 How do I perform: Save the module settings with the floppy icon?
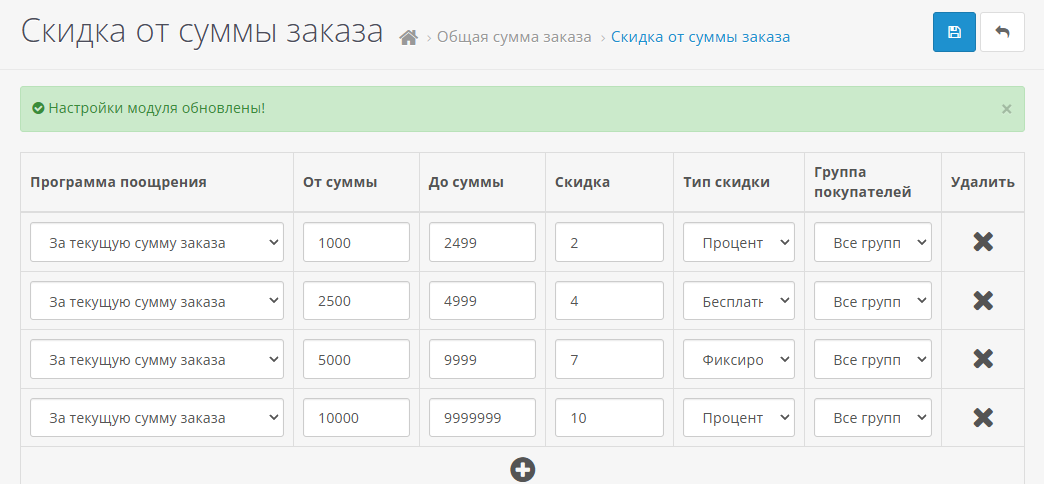tap(954, 32)
